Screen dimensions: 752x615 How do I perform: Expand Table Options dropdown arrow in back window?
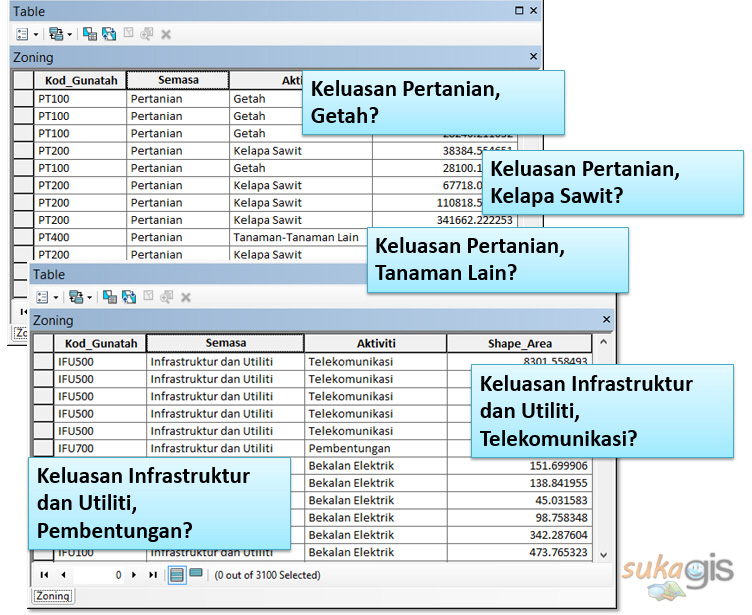point(35,35)
